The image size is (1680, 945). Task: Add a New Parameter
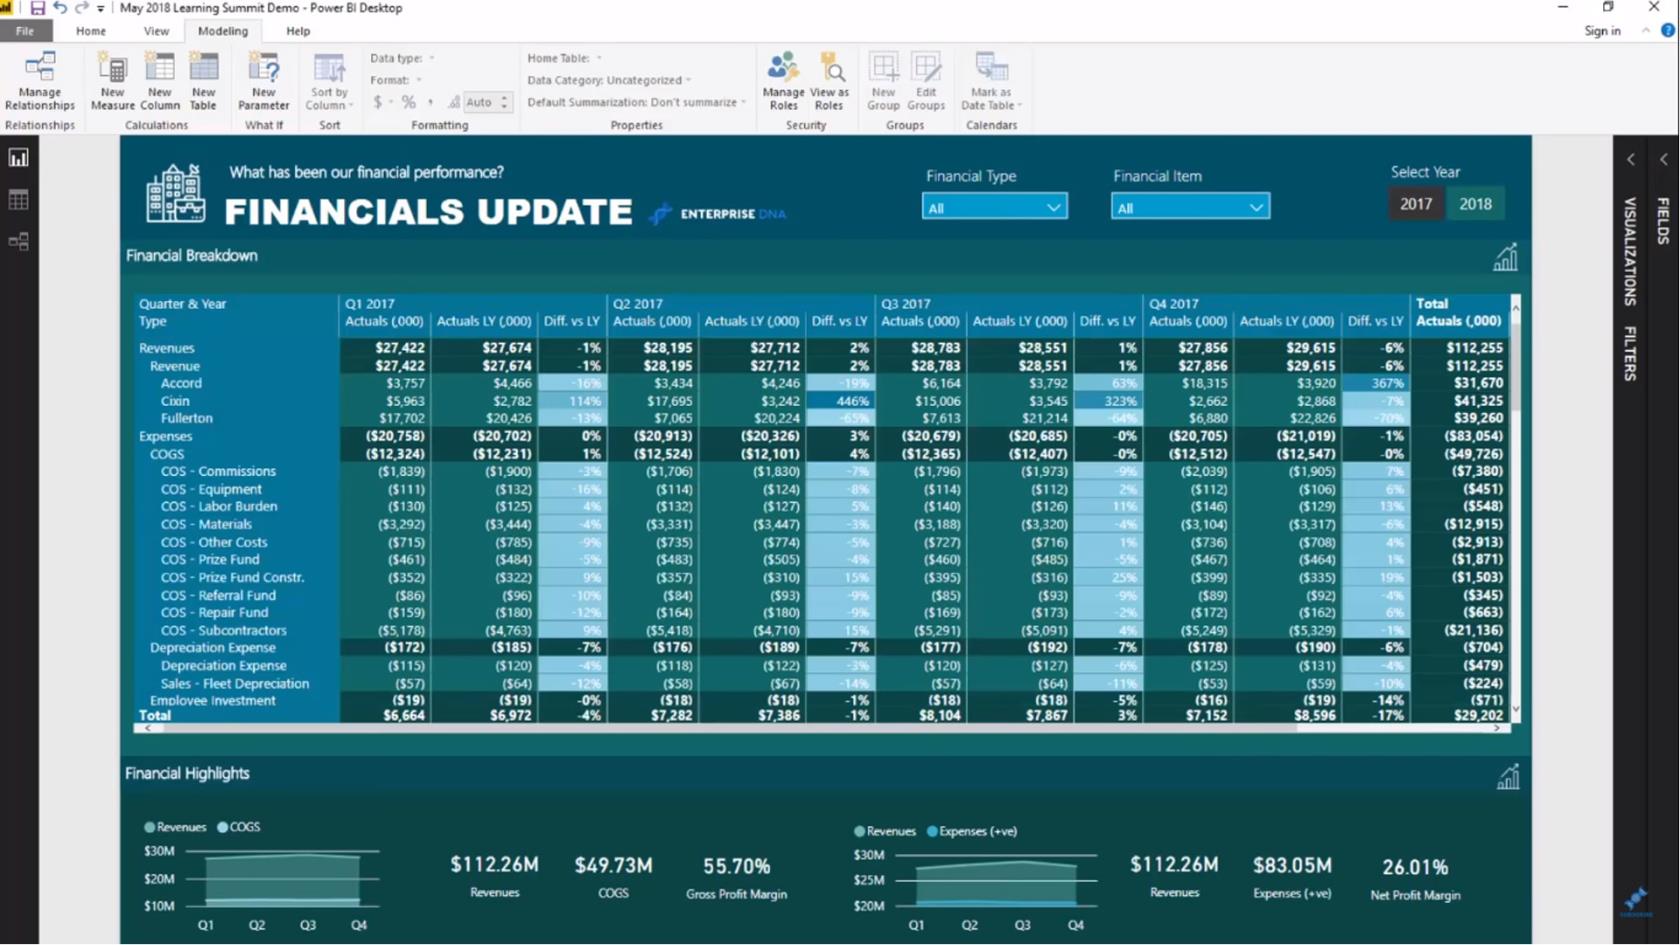[x=264, y=81]
